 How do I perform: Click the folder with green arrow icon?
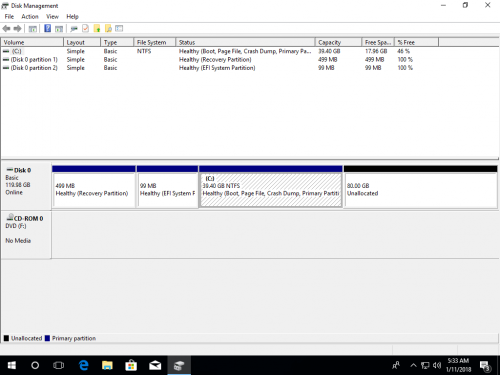(97, 29)
